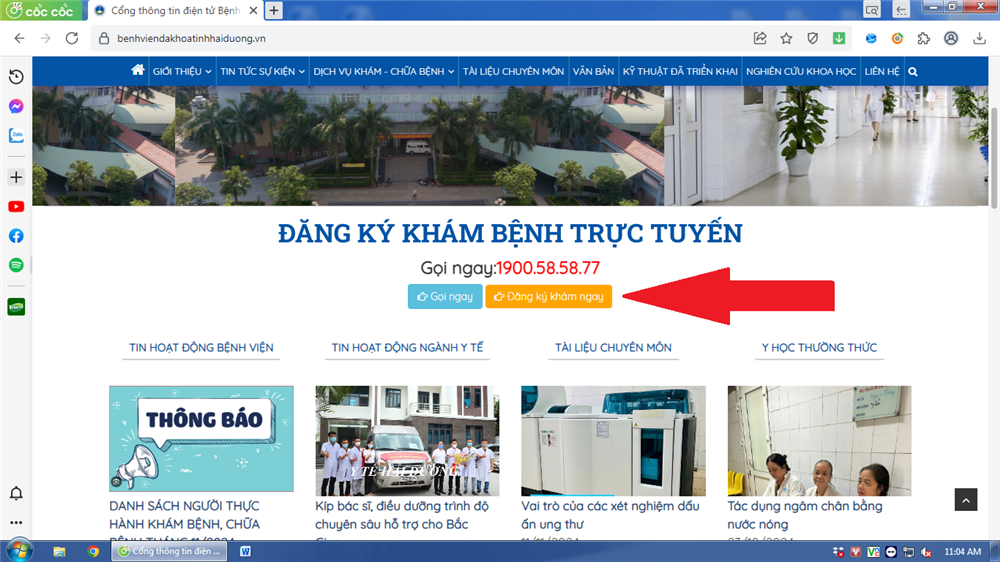The image size is (1000, 562).
Task: Open the THÔNG BÁO article thumbnail
Action: tap(201, 438)
